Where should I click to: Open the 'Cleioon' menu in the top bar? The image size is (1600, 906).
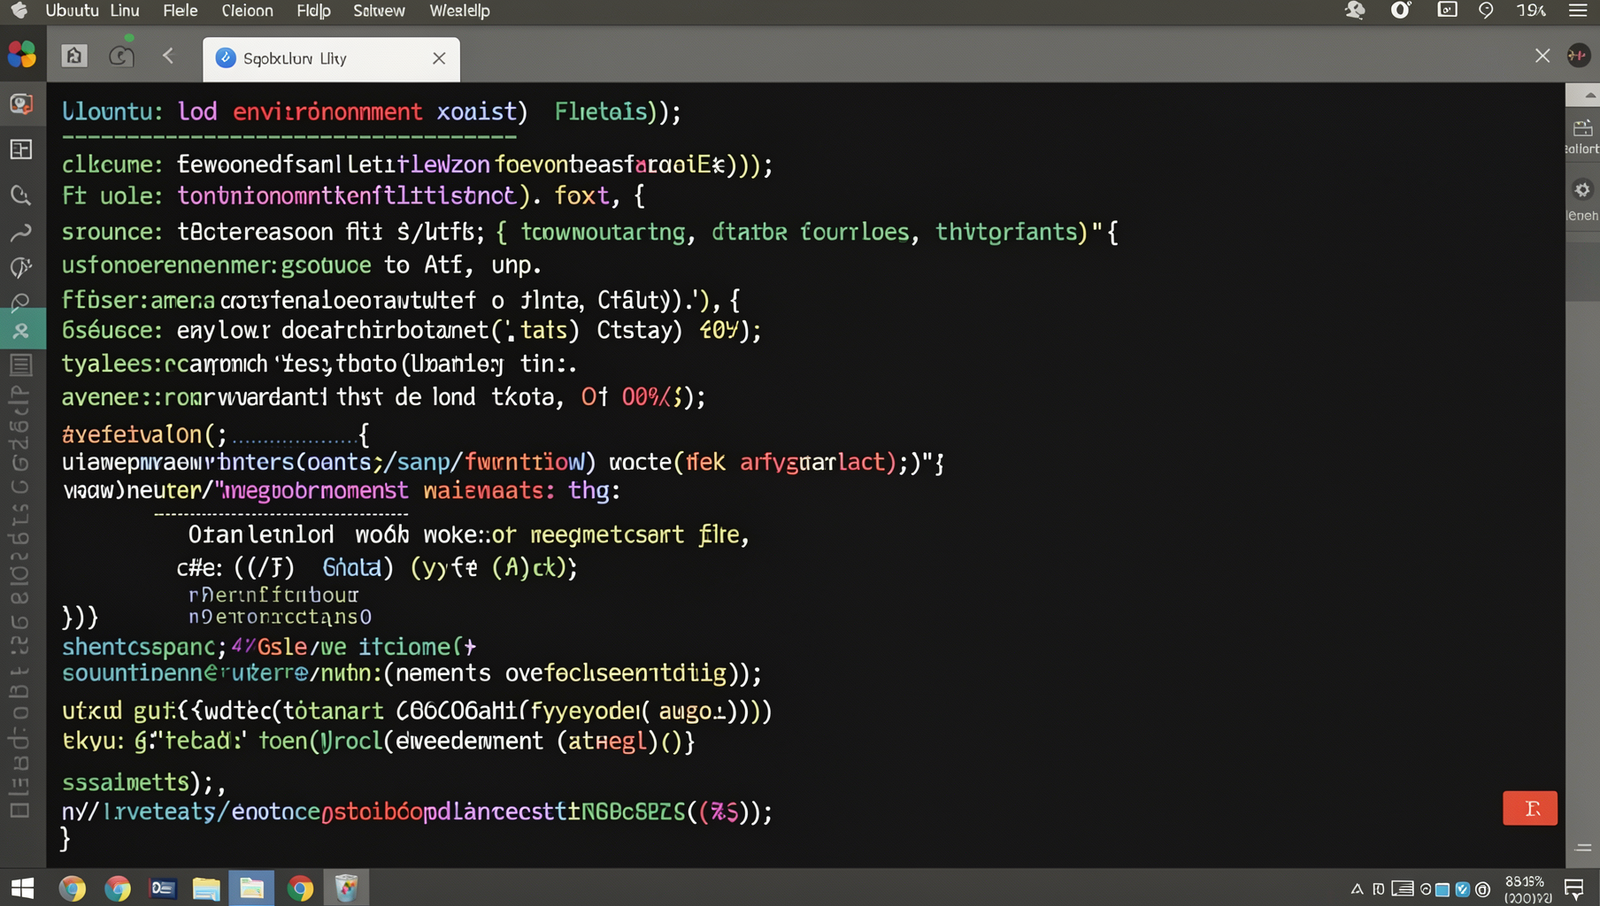tap(247, 11)
